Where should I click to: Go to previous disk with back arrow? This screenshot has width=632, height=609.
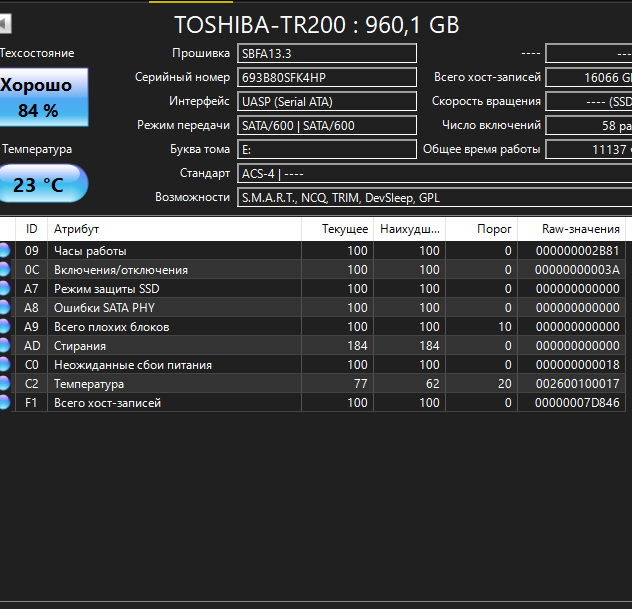[5, 24]
